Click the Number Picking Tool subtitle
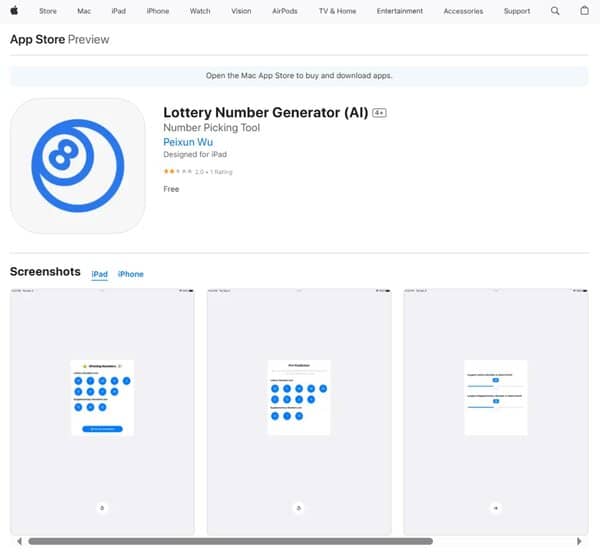Image resolution: width=600 pixels, height=558 pixels. (212, 127)
